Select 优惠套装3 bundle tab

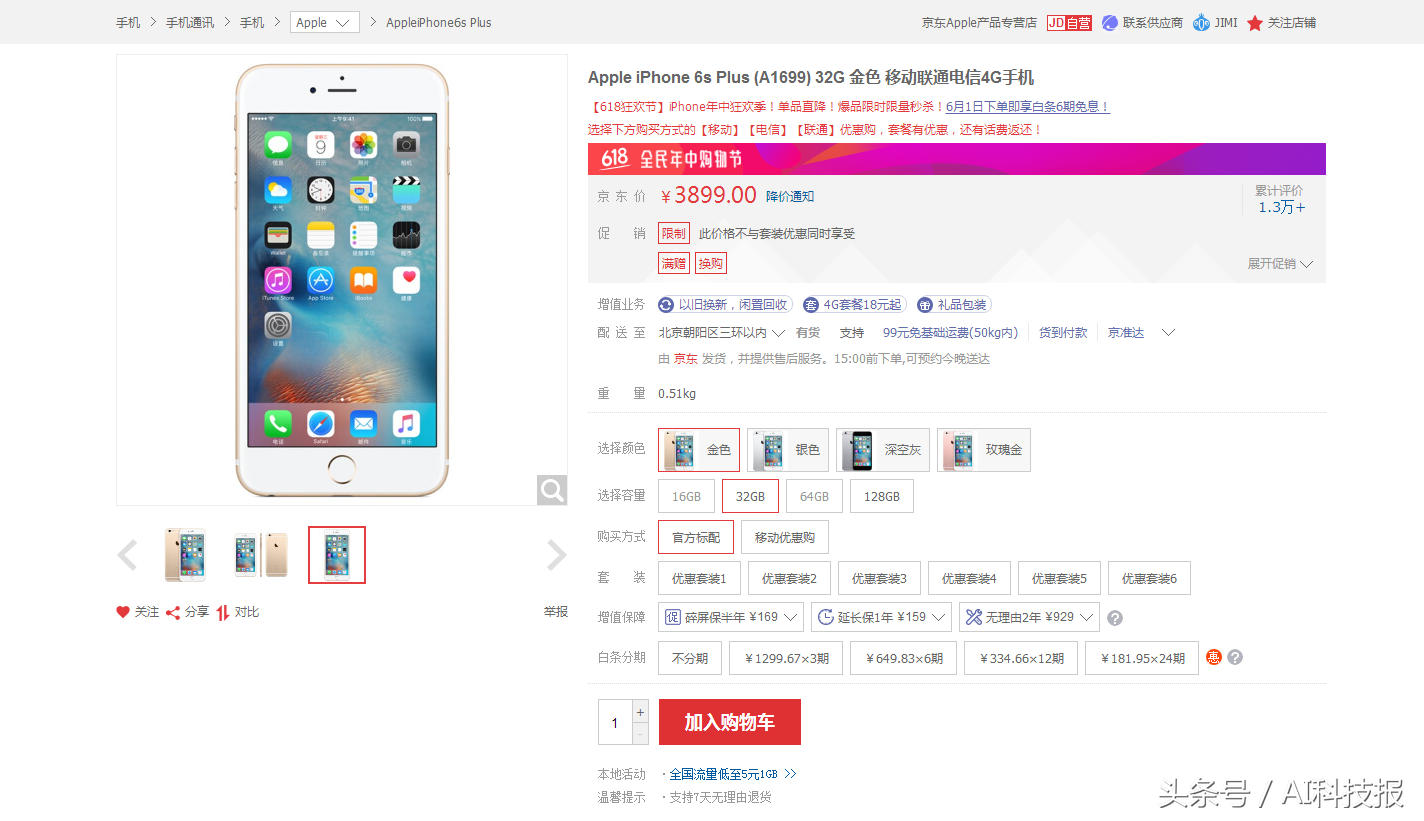[x=879, y=578]
